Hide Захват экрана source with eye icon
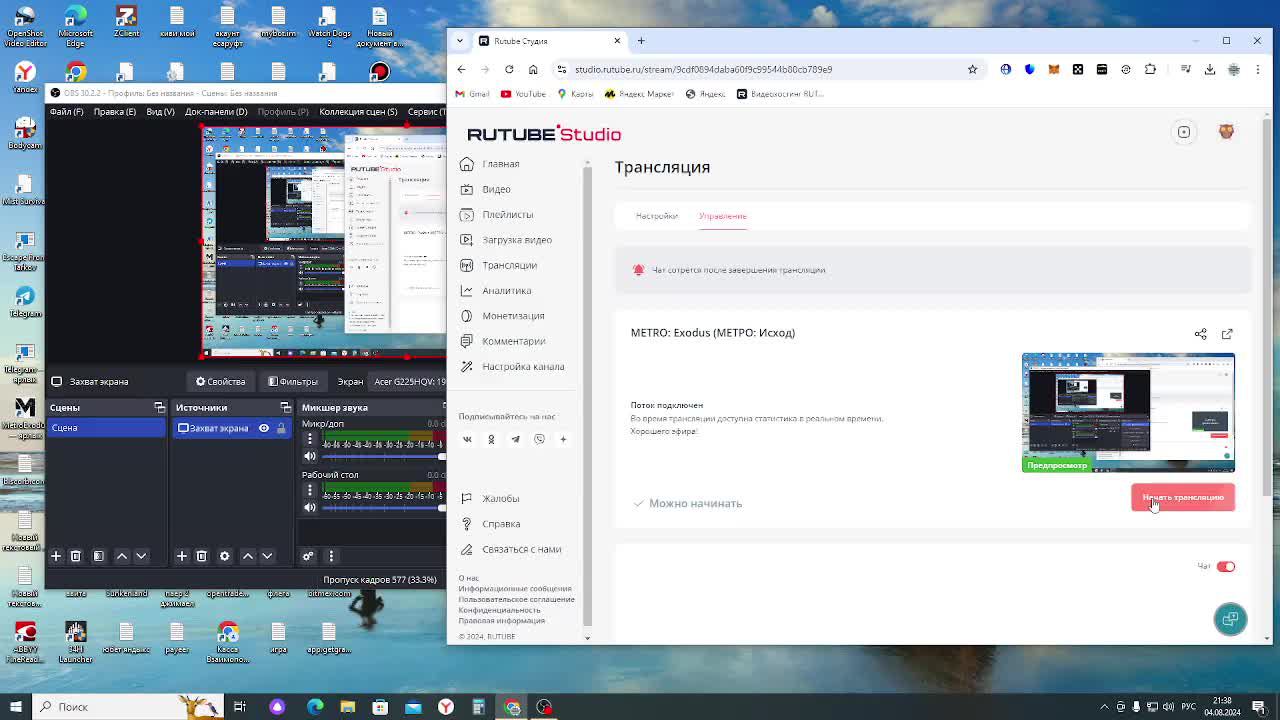This screenshot has height=720, width=1280. tap(264, 428)
